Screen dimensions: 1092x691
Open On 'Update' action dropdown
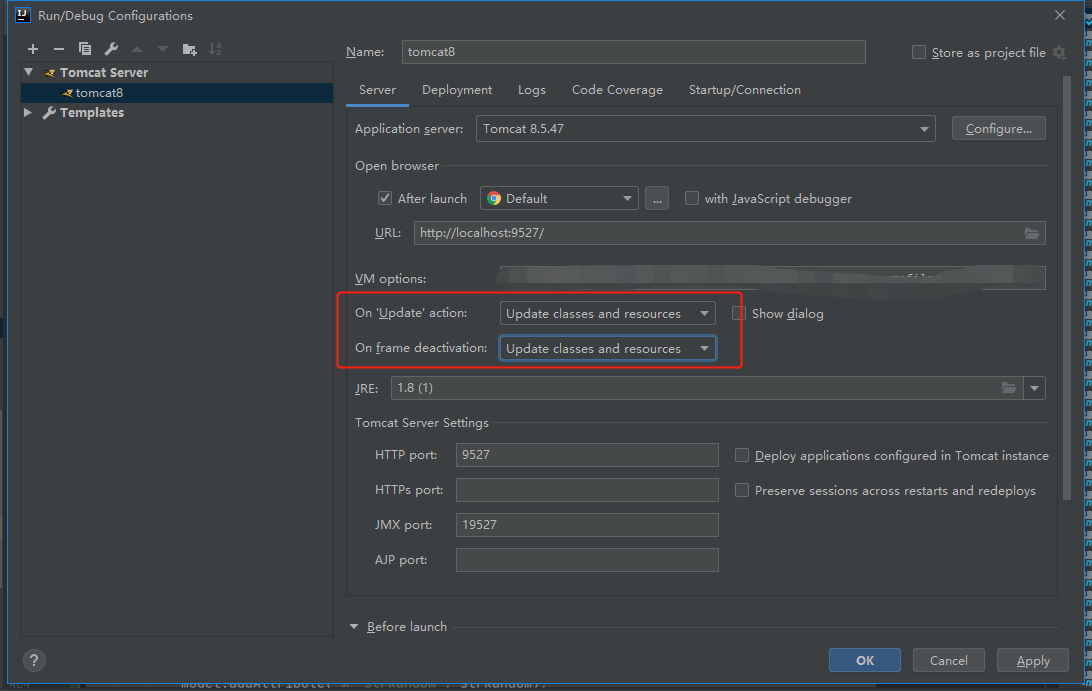click(607, 313)
